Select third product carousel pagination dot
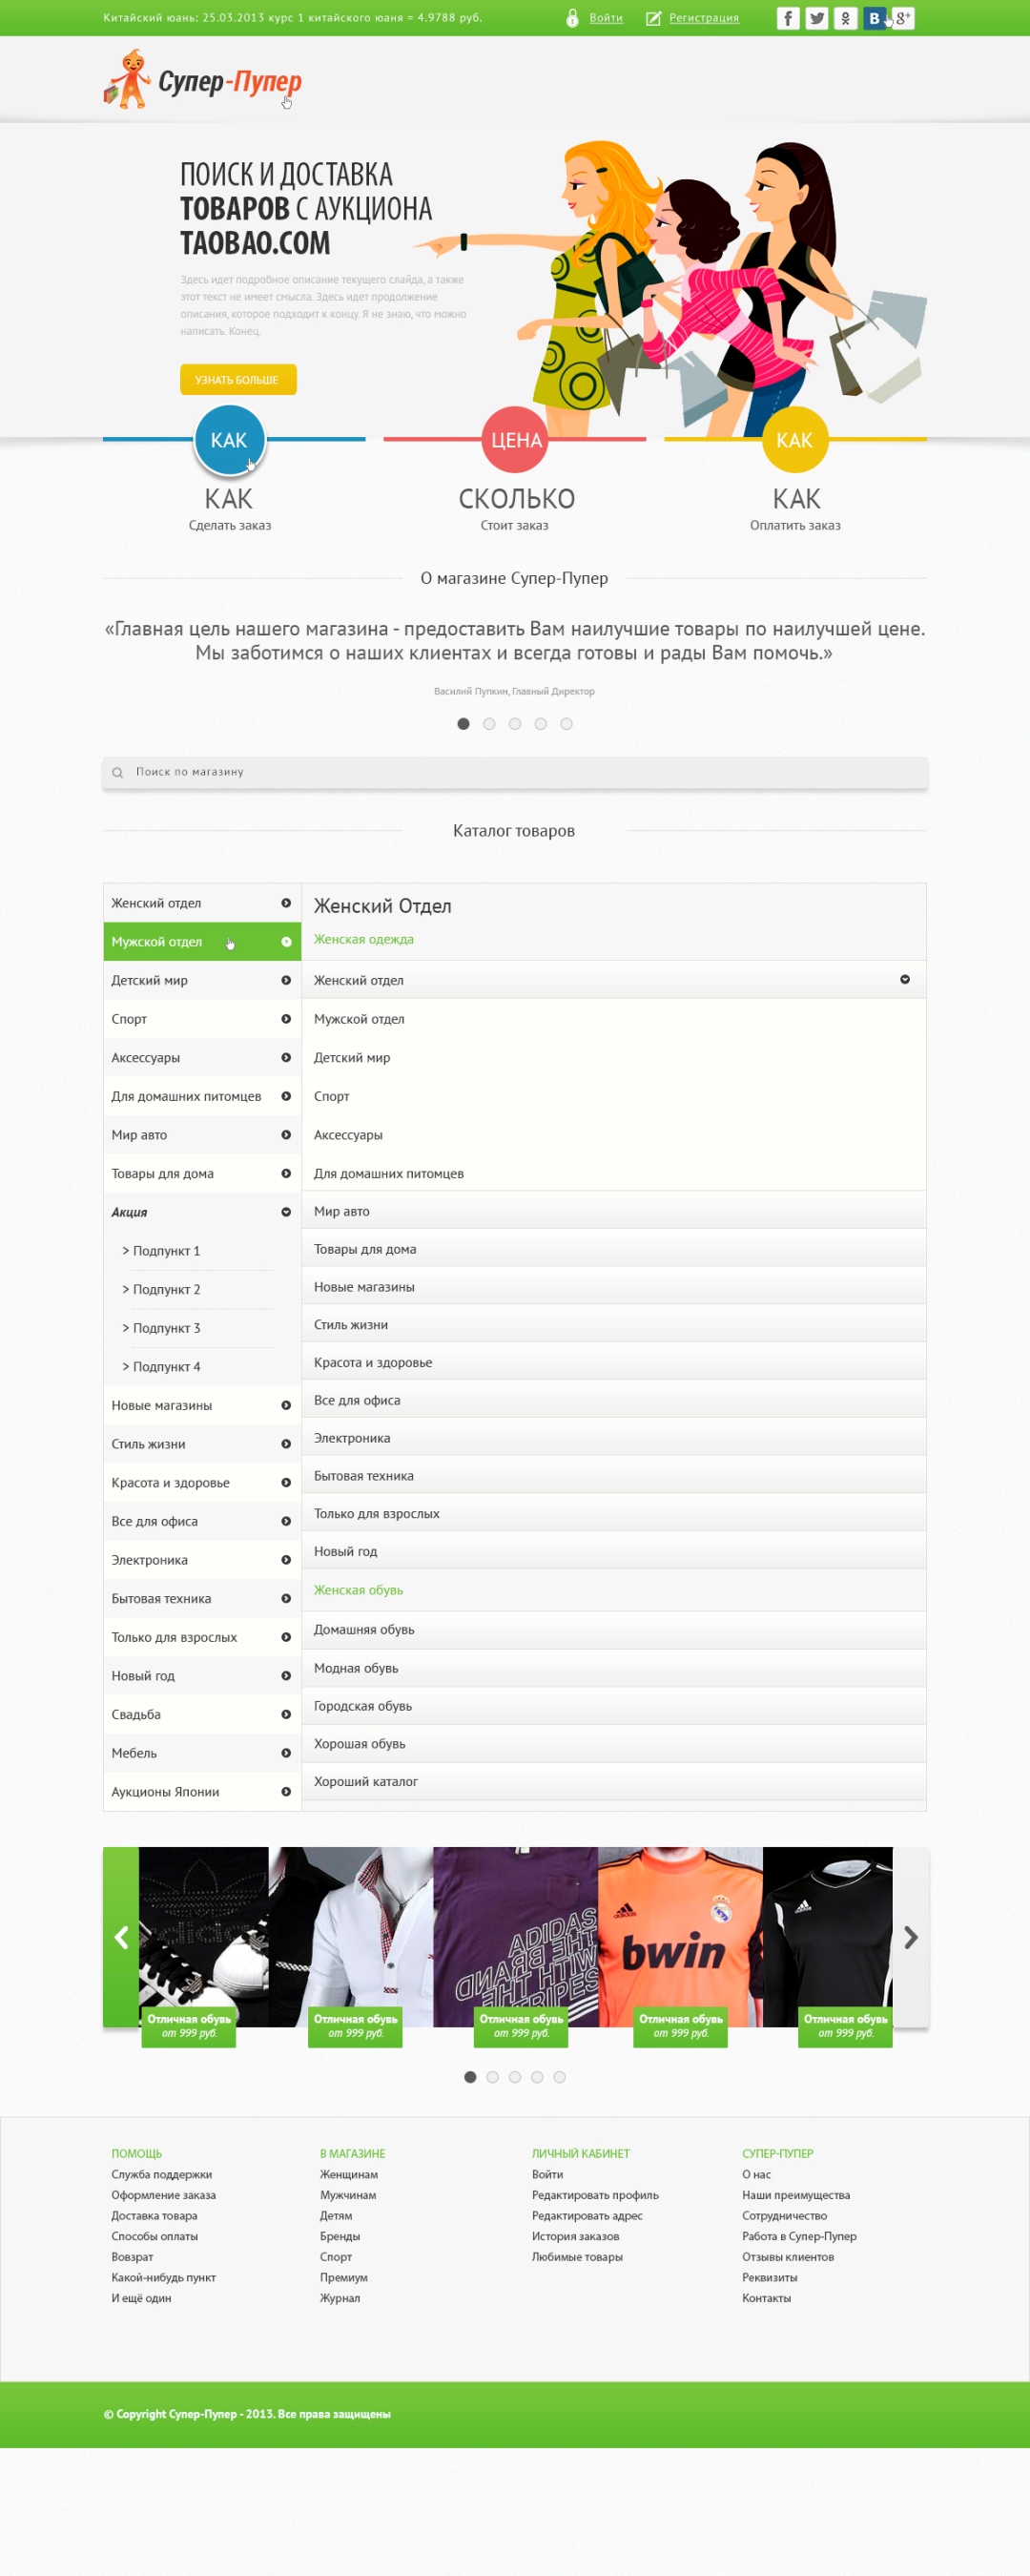 tap(515, 2077)
